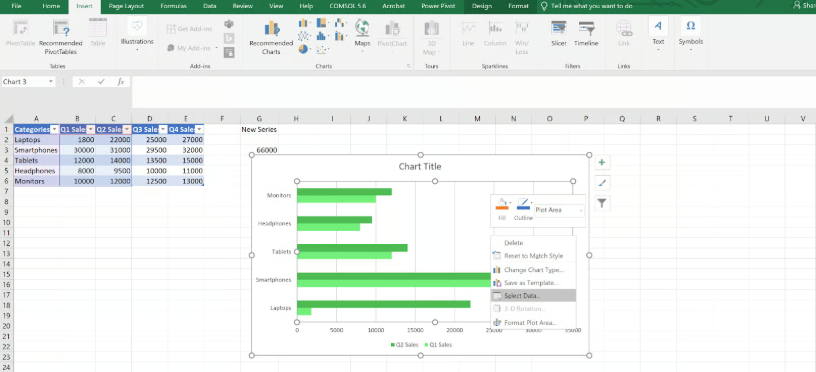Screen dimensions: 816x372
Task: Insert a Slicer filter
Action: (558, 33)
